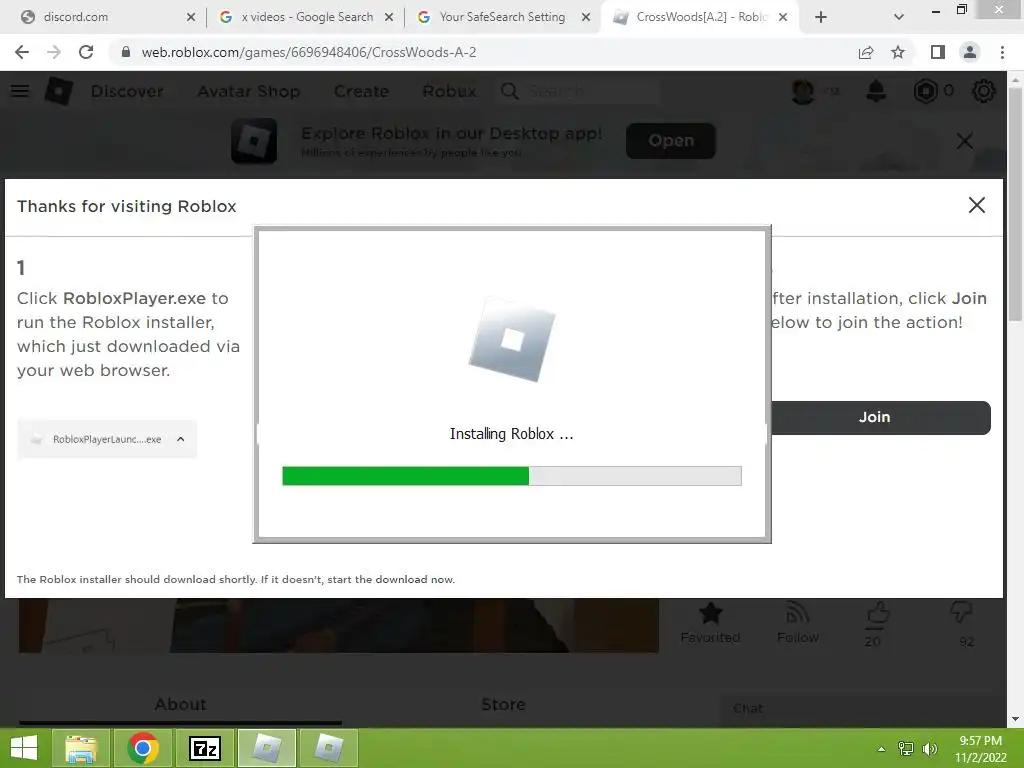Image resolution: width=1024 pixels, height=768 pixels.
Task: Switch to the discord.com tab
Action: tap(108, 17)
